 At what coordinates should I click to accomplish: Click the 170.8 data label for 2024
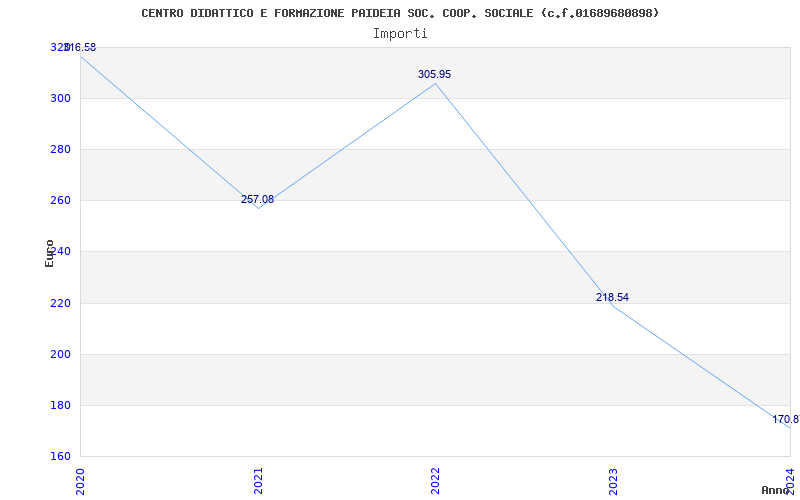[x=786, y=419]
